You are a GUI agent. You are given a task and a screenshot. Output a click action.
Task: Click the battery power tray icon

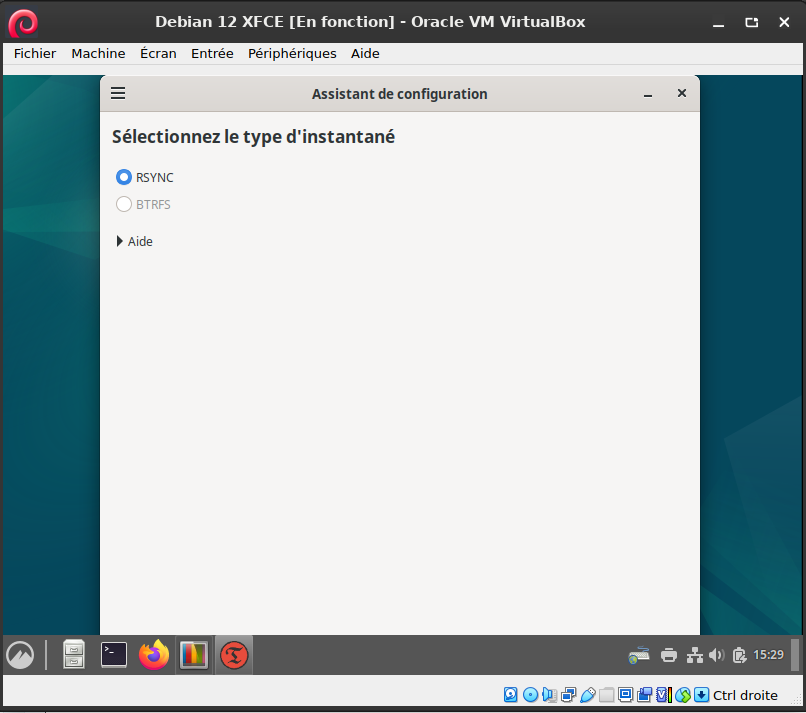739,655
